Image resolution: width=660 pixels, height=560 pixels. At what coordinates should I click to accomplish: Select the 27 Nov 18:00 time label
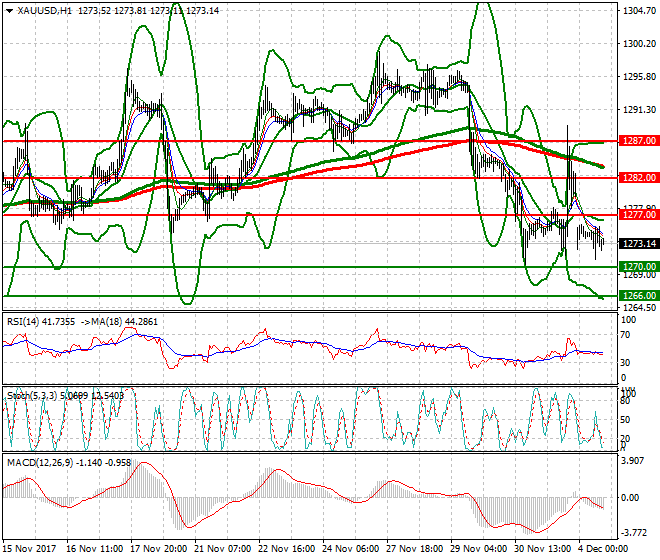(x=415, y=549)
